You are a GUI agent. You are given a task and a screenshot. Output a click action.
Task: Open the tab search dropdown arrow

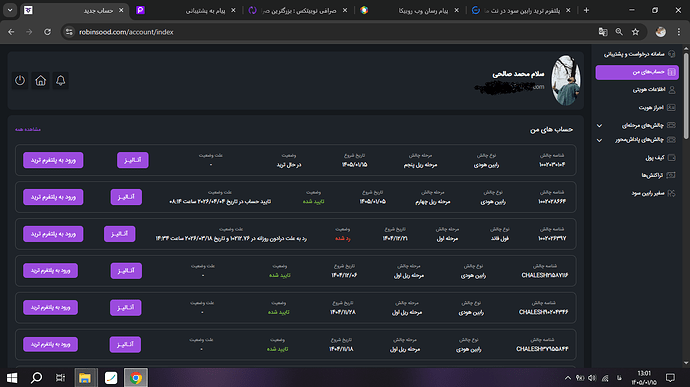click(10, 10)
